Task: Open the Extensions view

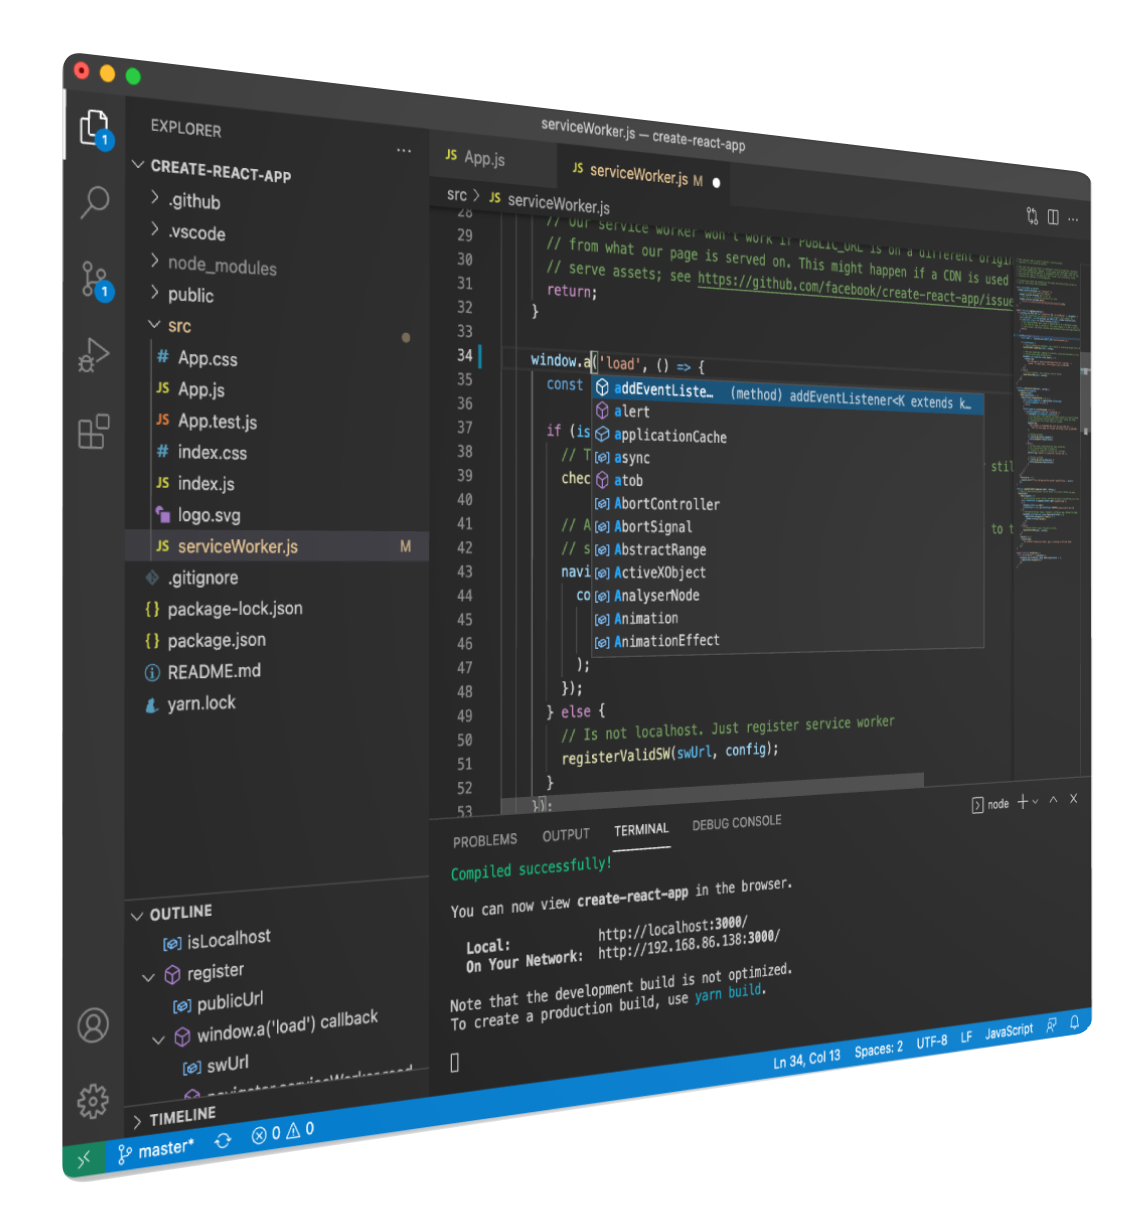Action: pyautogui.click(x=94, y=431)
